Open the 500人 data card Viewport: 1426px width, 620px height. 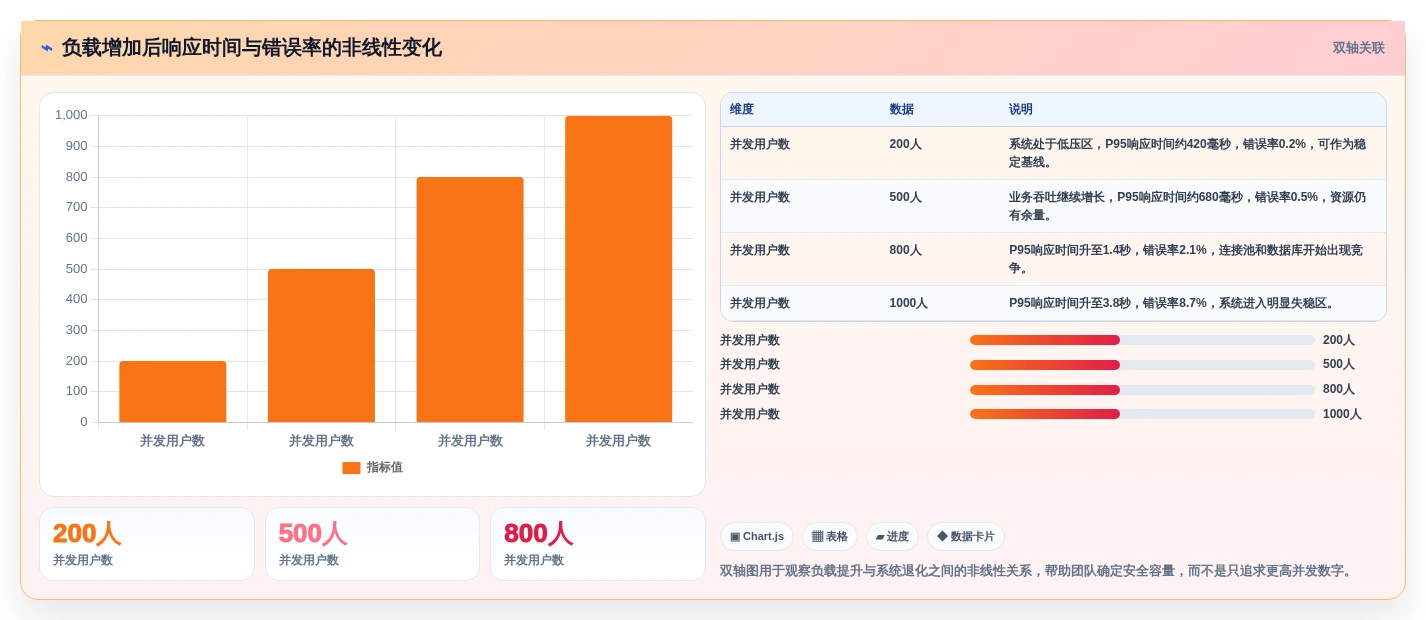pos(372,544)
